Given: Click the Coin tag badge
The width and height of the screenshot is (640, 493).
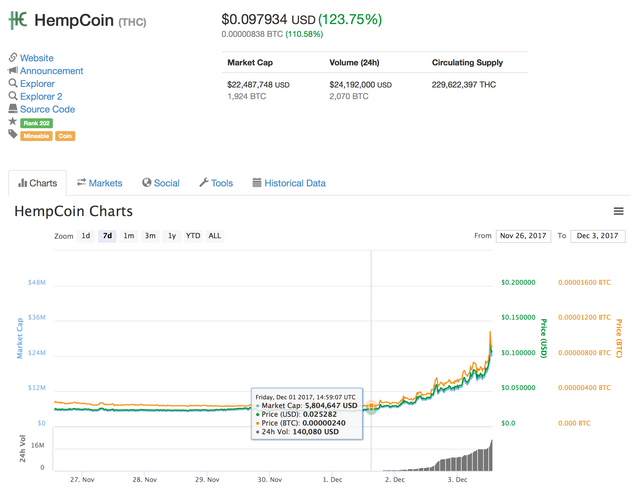Looking at the screenshot, I should point(65,136).
